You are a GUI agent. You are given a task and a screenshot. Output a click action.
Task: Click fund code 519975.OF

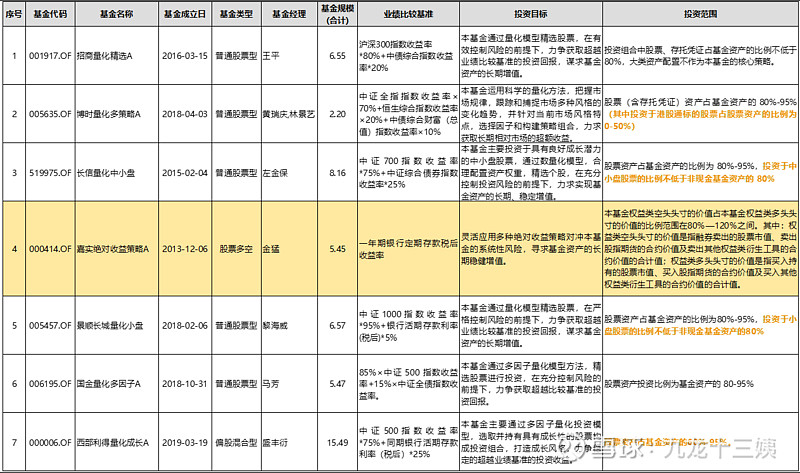click(x=50, y=173)
